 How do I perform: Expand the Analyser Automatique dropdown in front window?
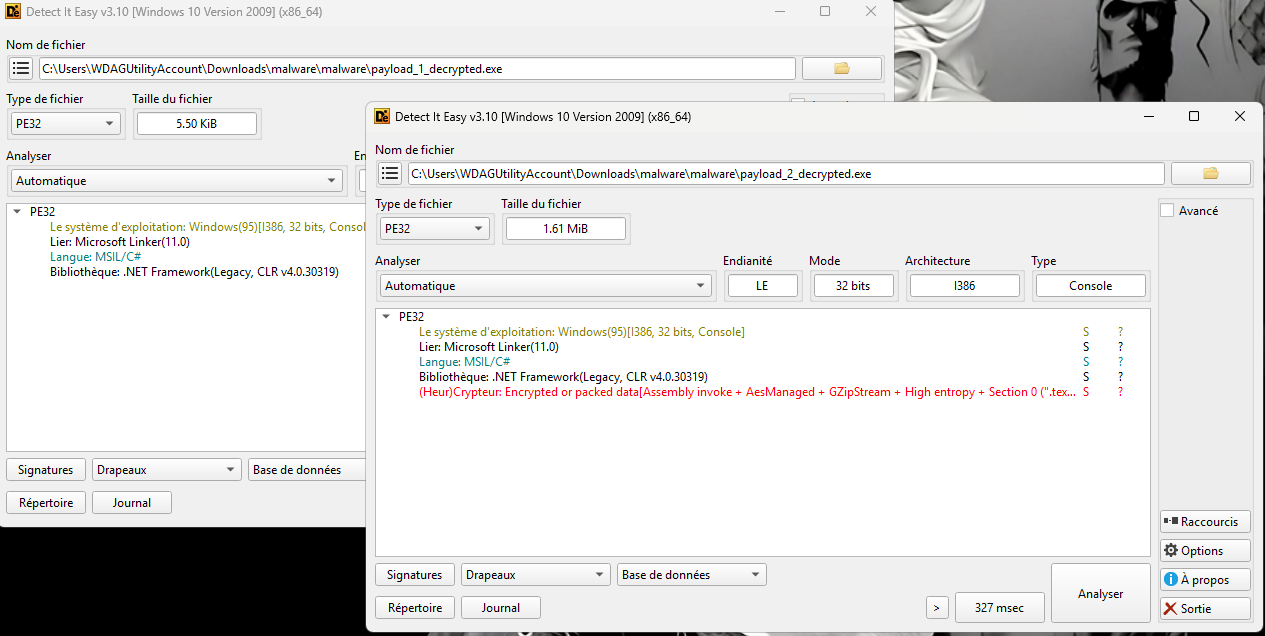(x=545, y=285)
